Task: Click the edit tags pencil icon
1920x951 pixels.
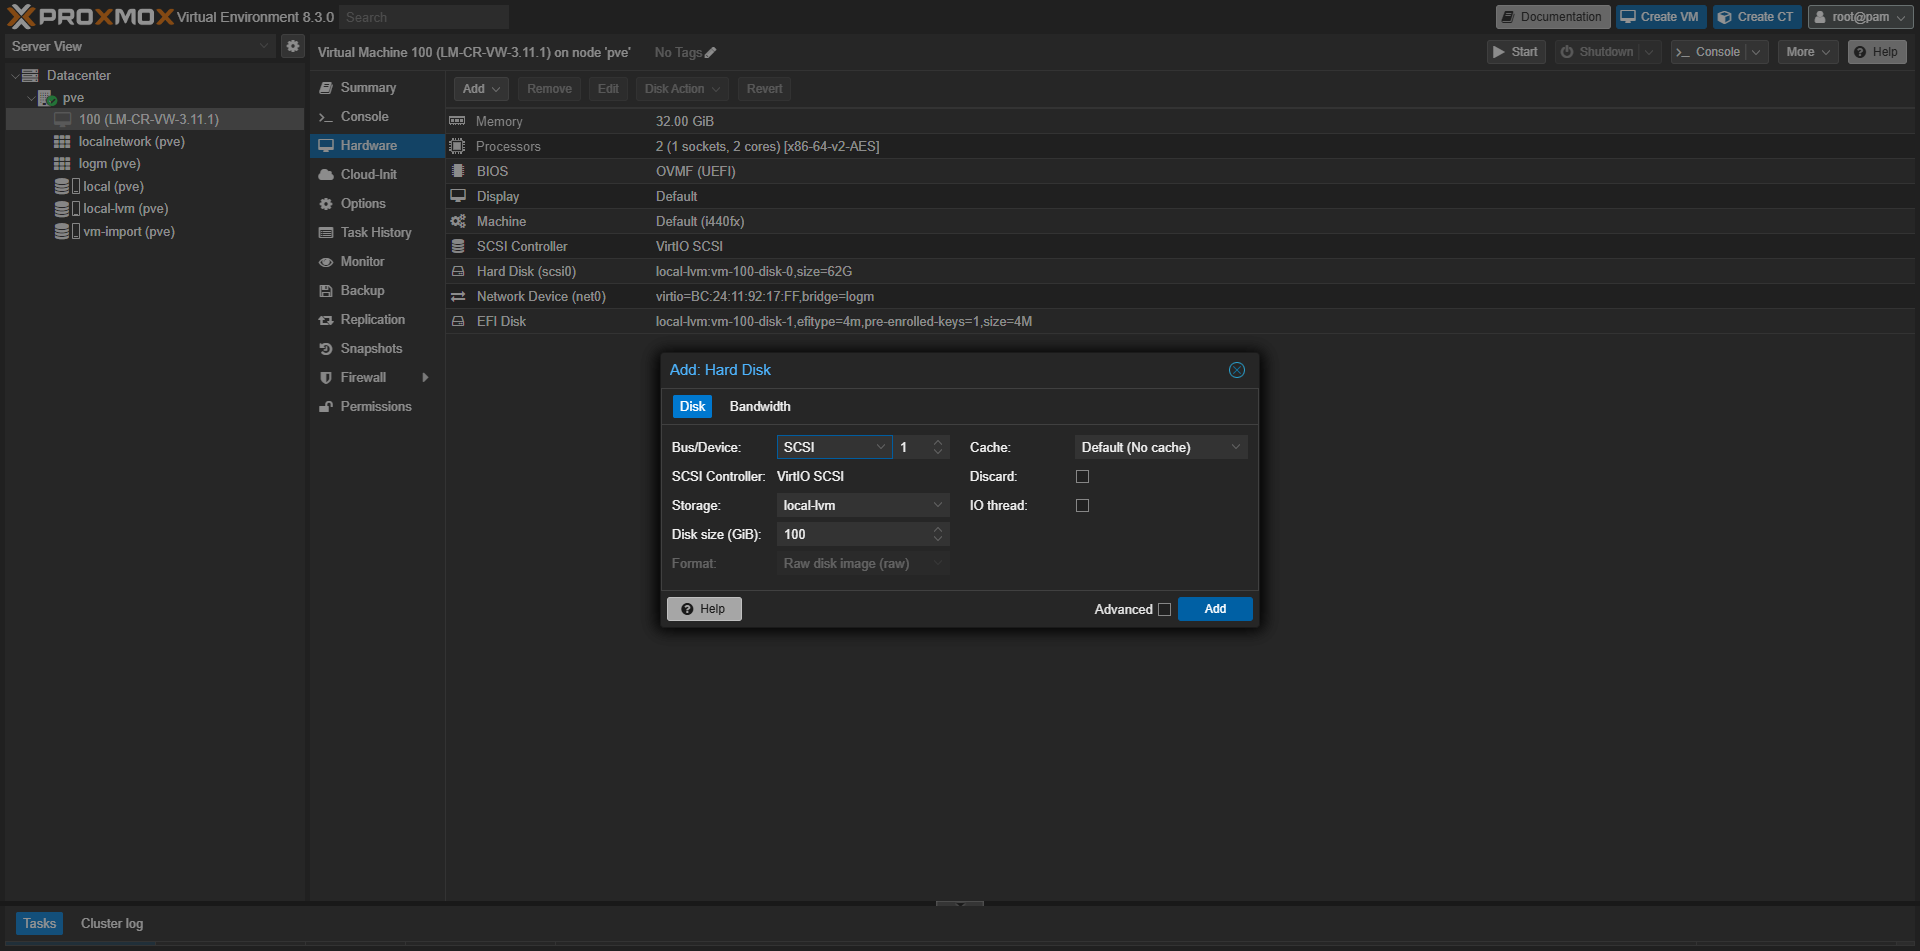Action: [710, 53]
